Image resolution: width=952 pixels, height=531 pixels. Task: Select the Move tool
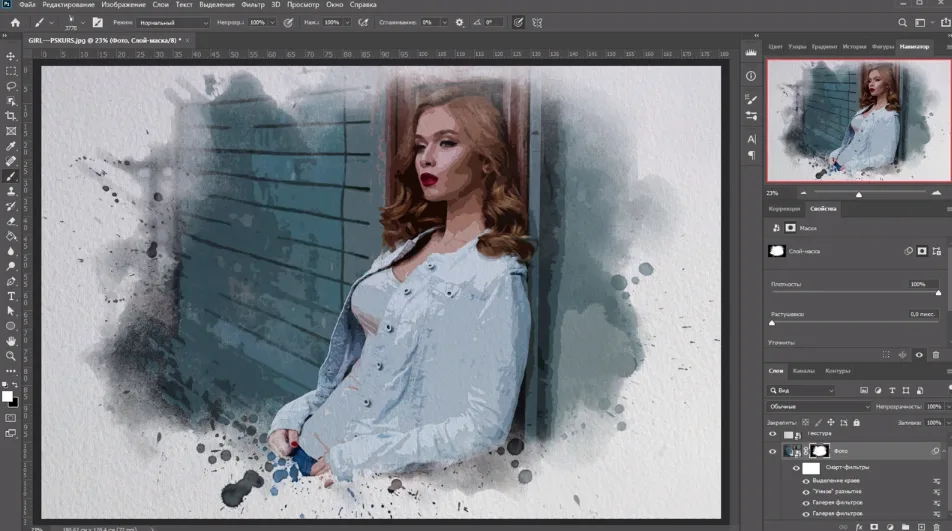coord(11,57)
